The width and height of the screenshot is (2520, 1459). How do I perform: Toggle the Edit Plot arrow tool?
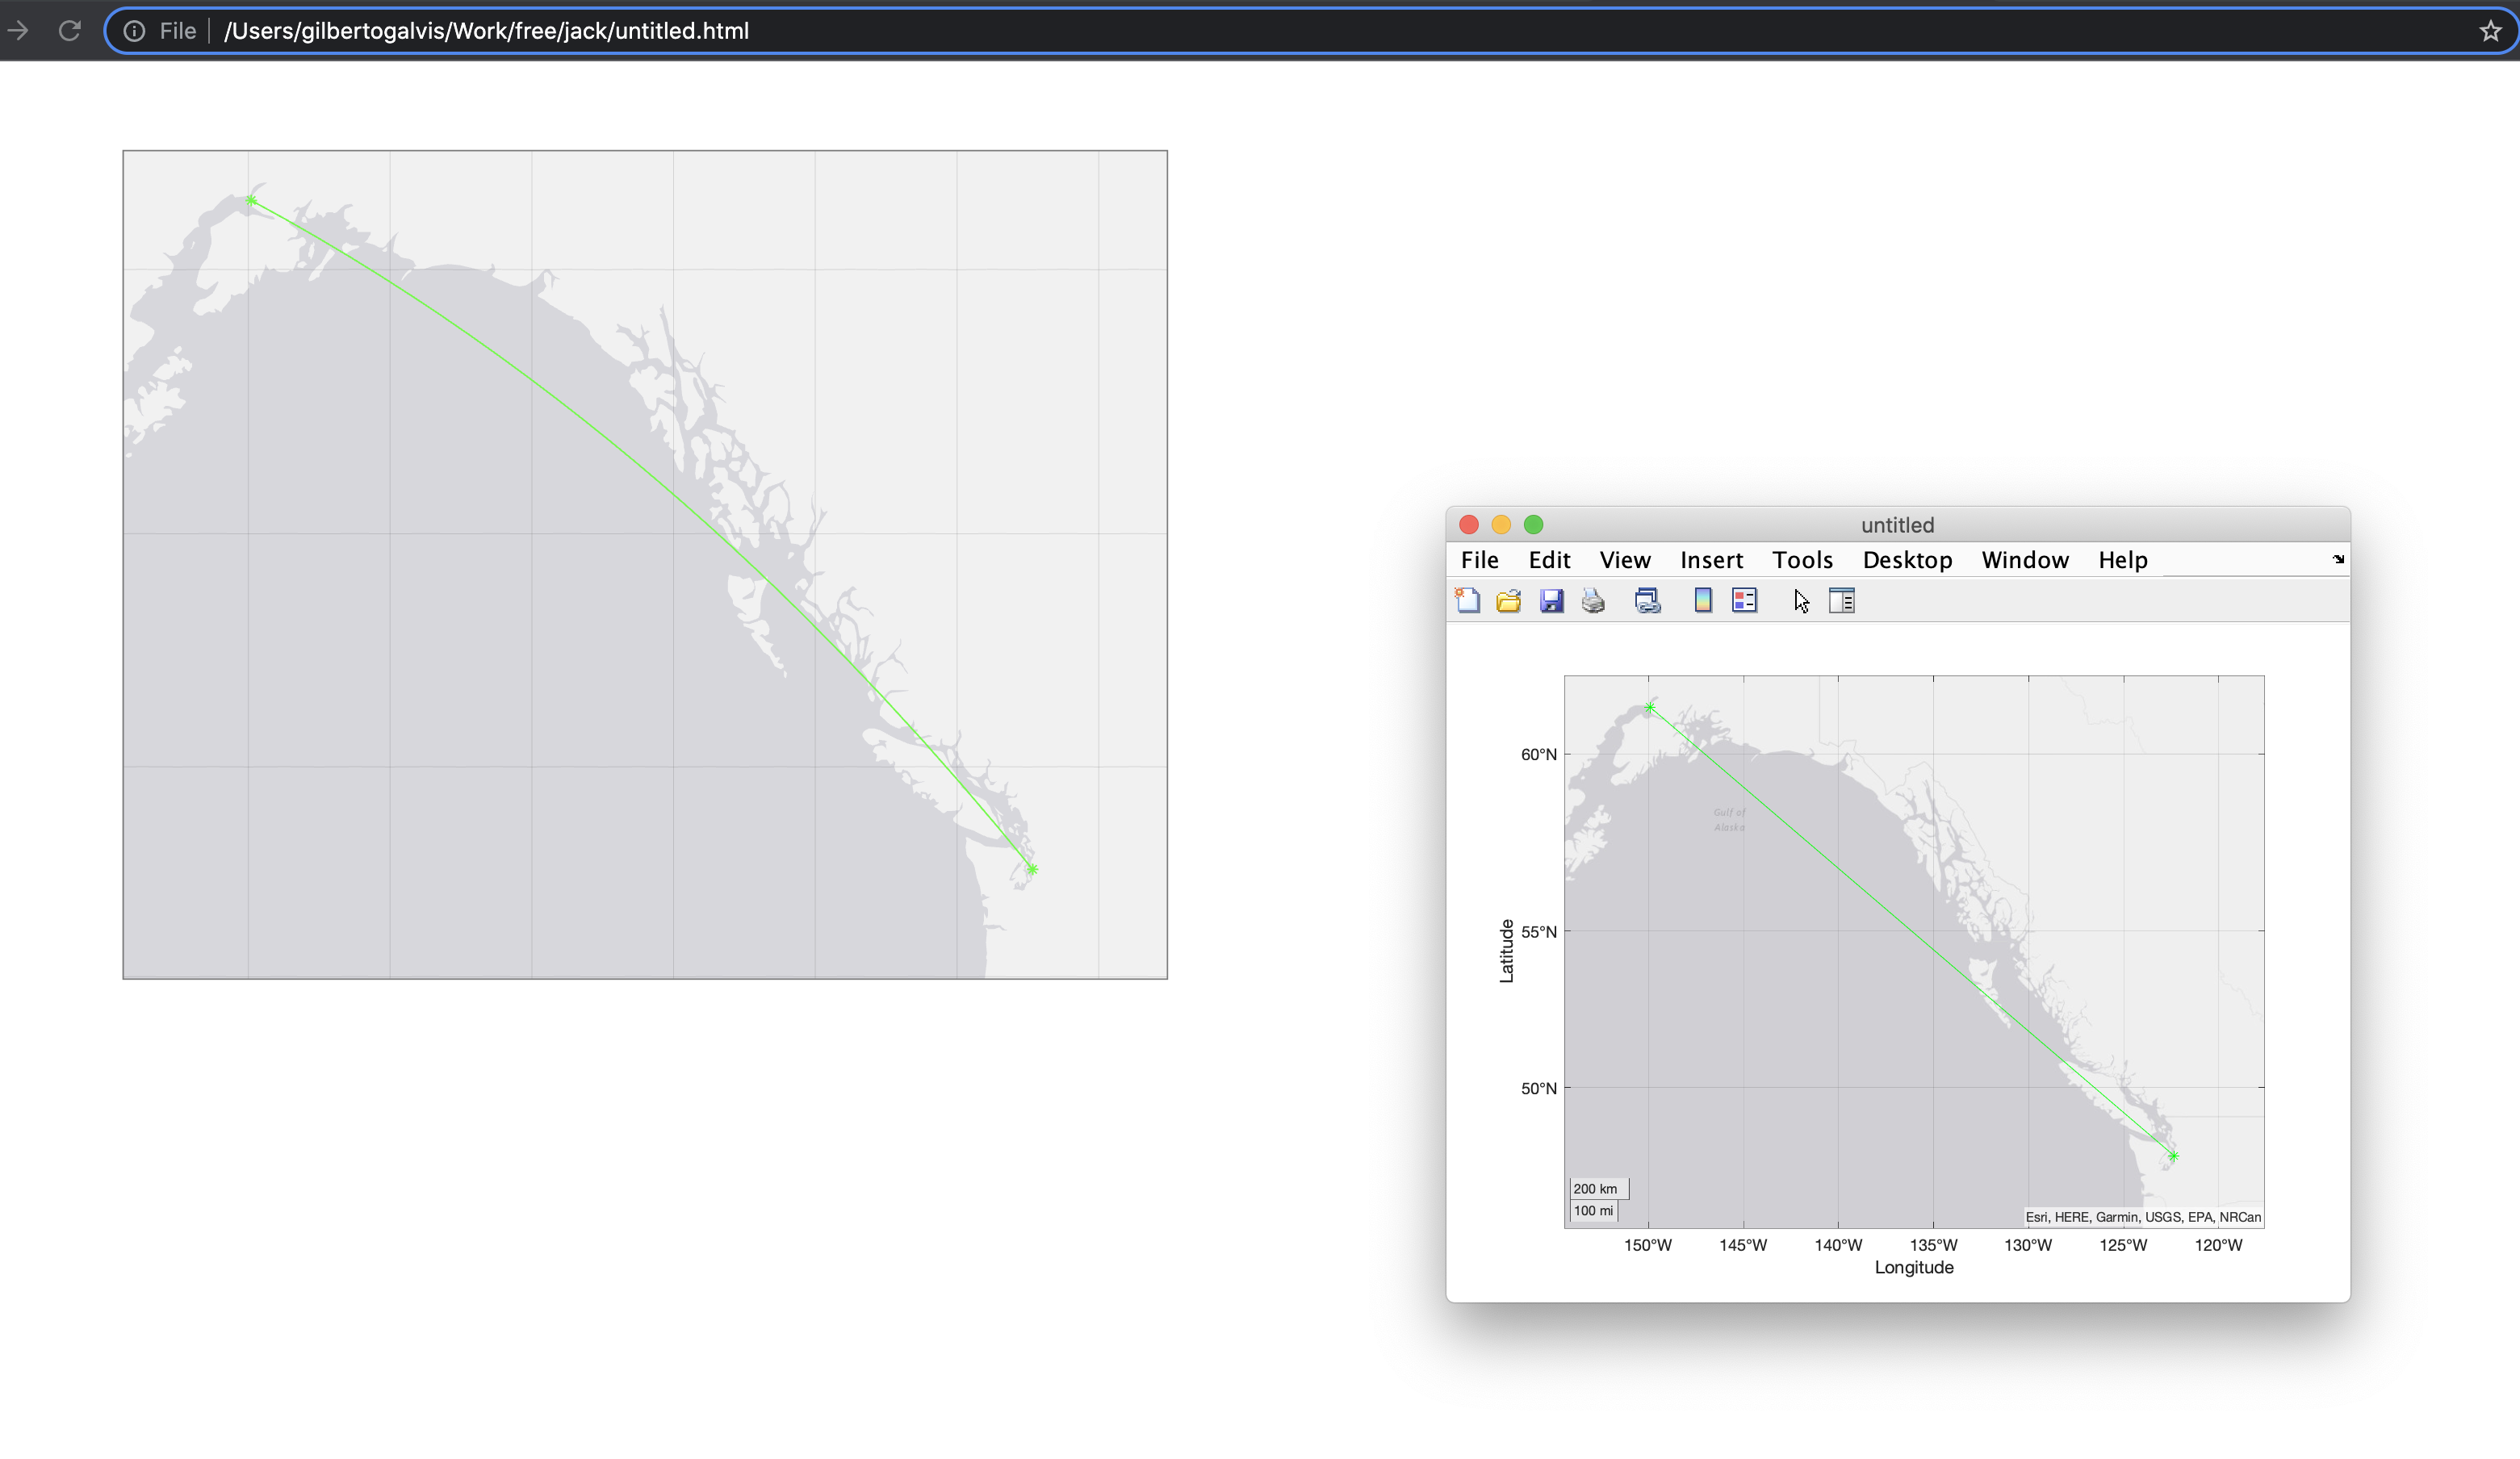[x=1801, y=601]
